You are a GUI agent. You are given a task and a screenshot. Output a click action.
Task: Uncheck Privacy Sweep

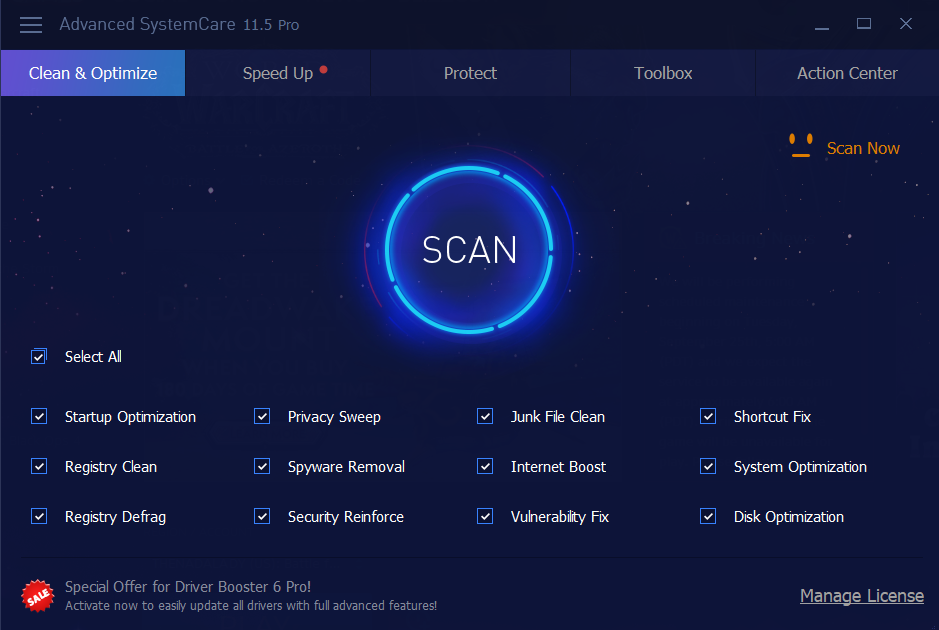click(x=262, y=416)
